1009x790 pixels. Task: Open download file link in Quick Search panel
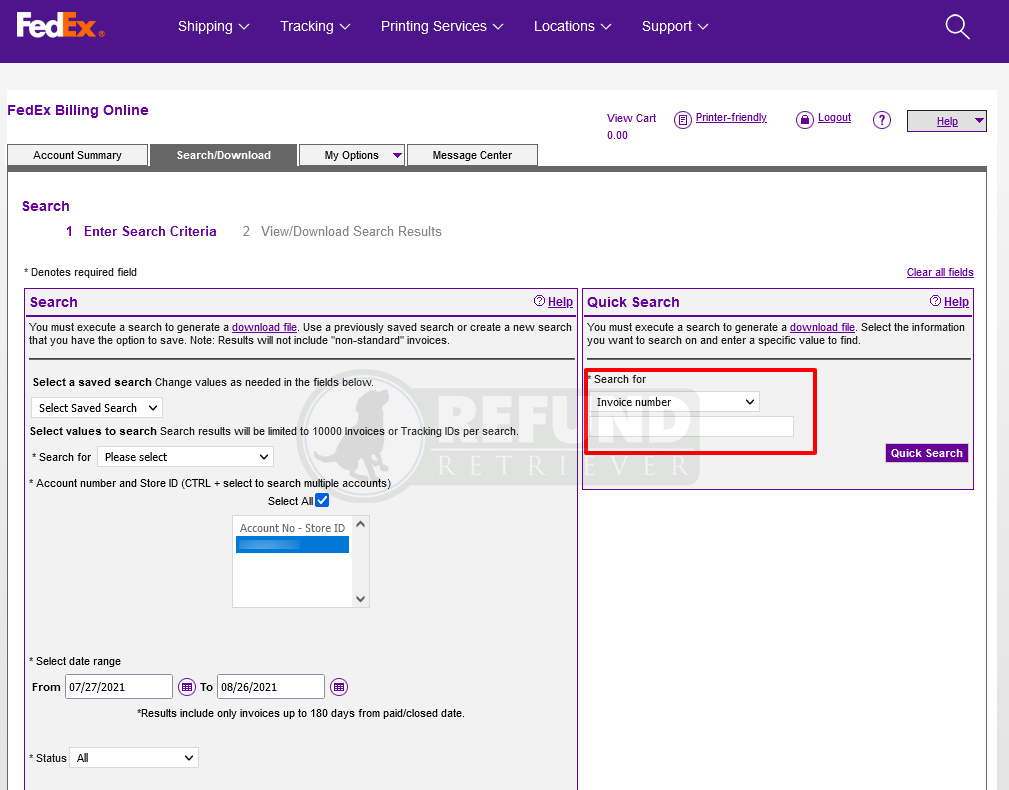(x=822, y=327)
